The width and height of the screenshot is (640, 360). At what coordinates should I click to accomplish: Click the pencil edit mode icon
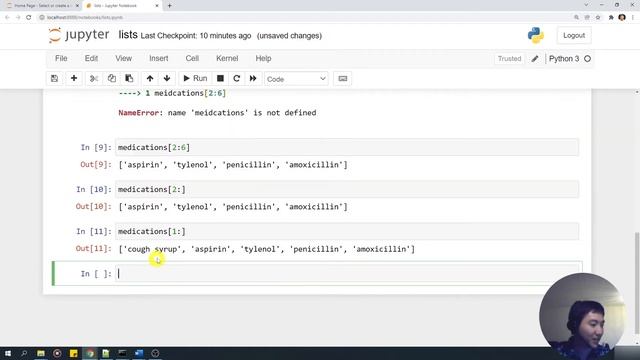coord(535,59)
